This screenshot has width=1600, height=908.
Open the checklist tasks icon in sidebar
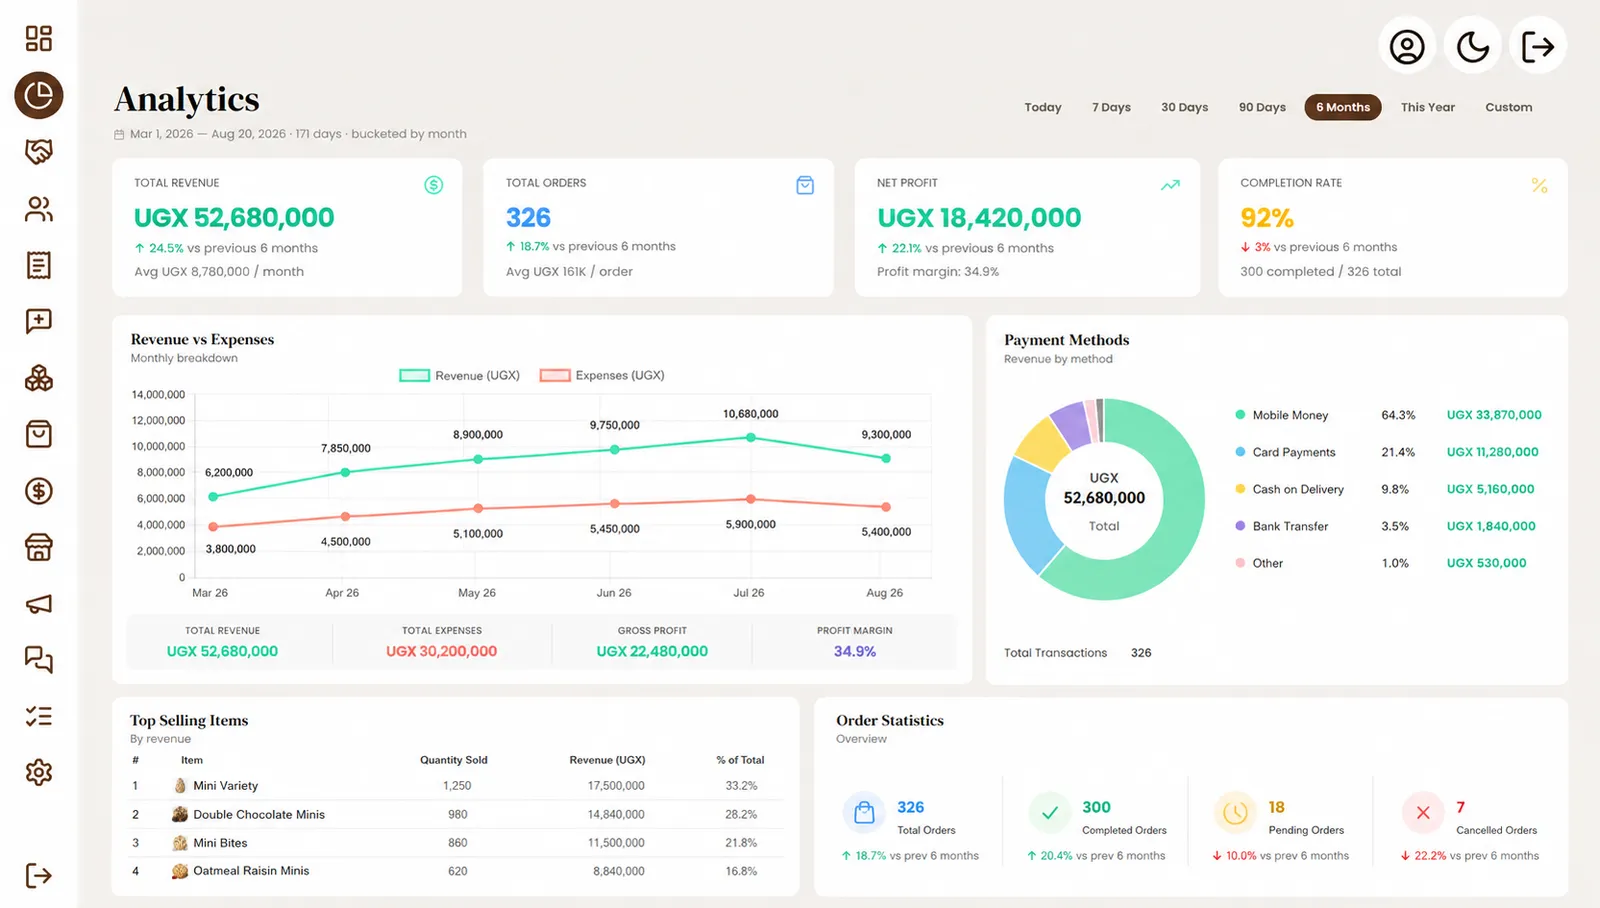click(38, 716)
